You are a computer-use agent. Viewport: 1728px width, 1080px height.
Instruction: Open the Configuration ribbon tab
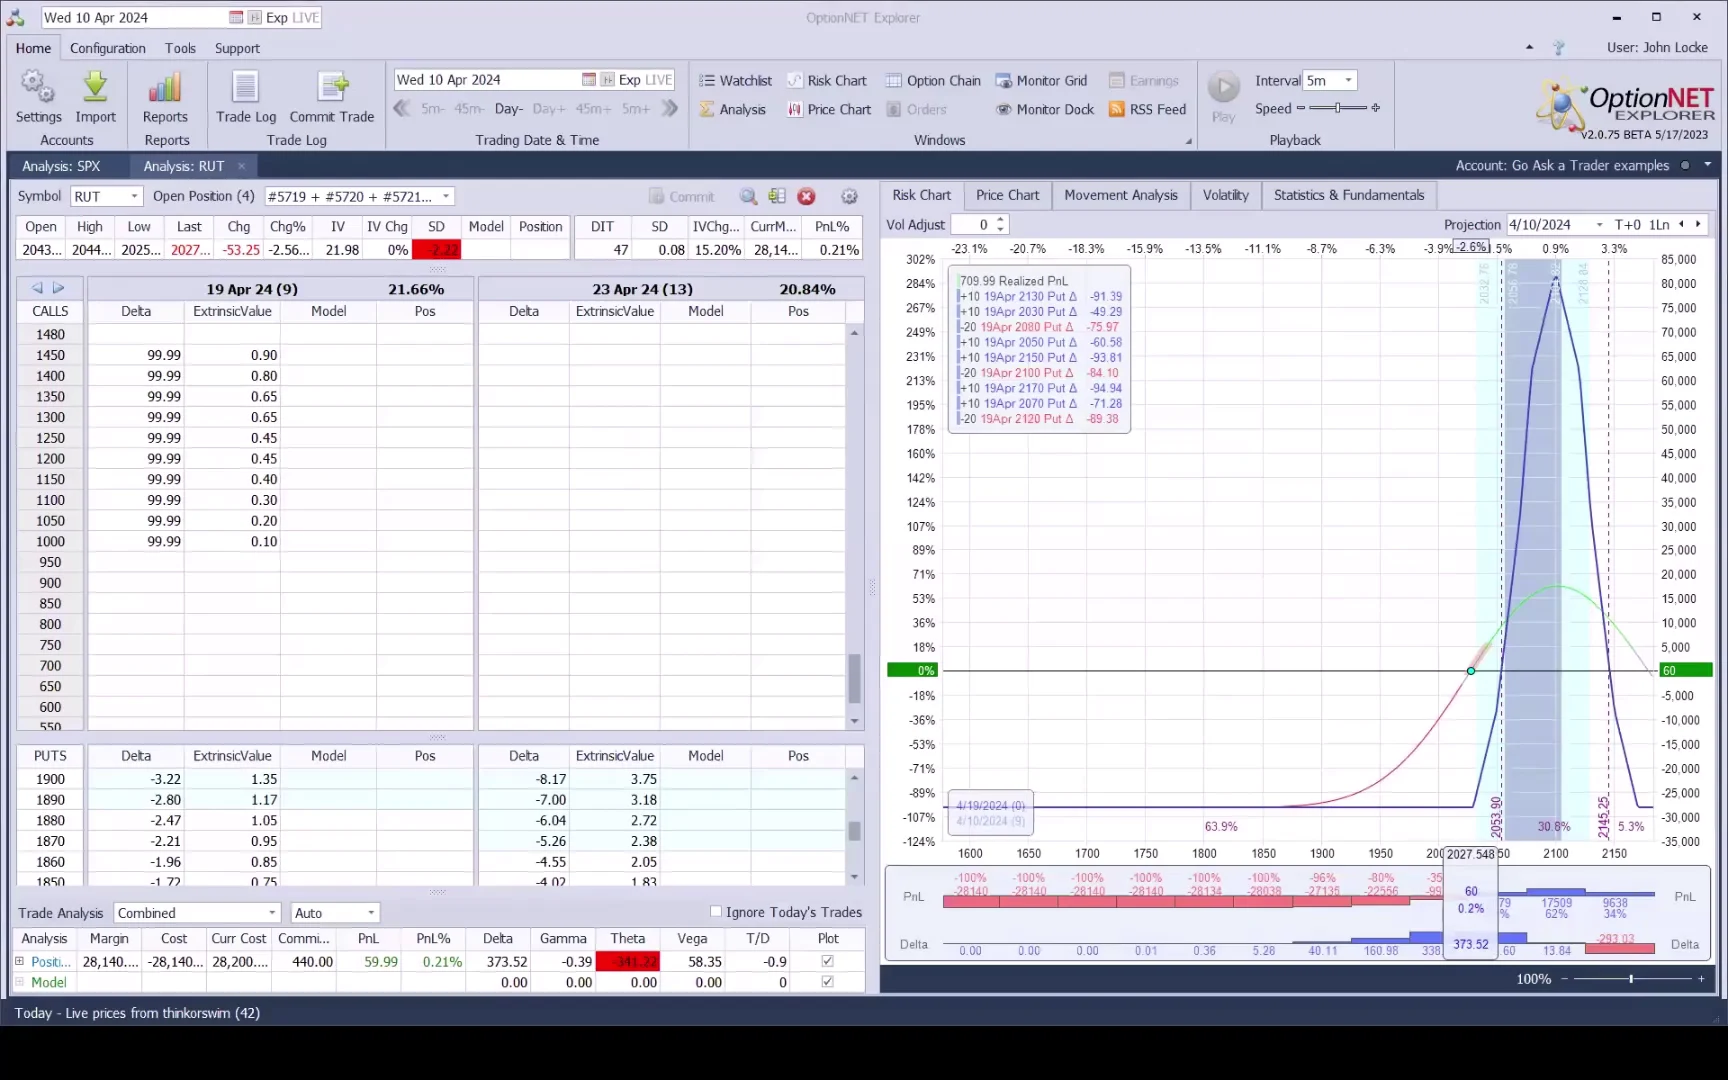108,48
